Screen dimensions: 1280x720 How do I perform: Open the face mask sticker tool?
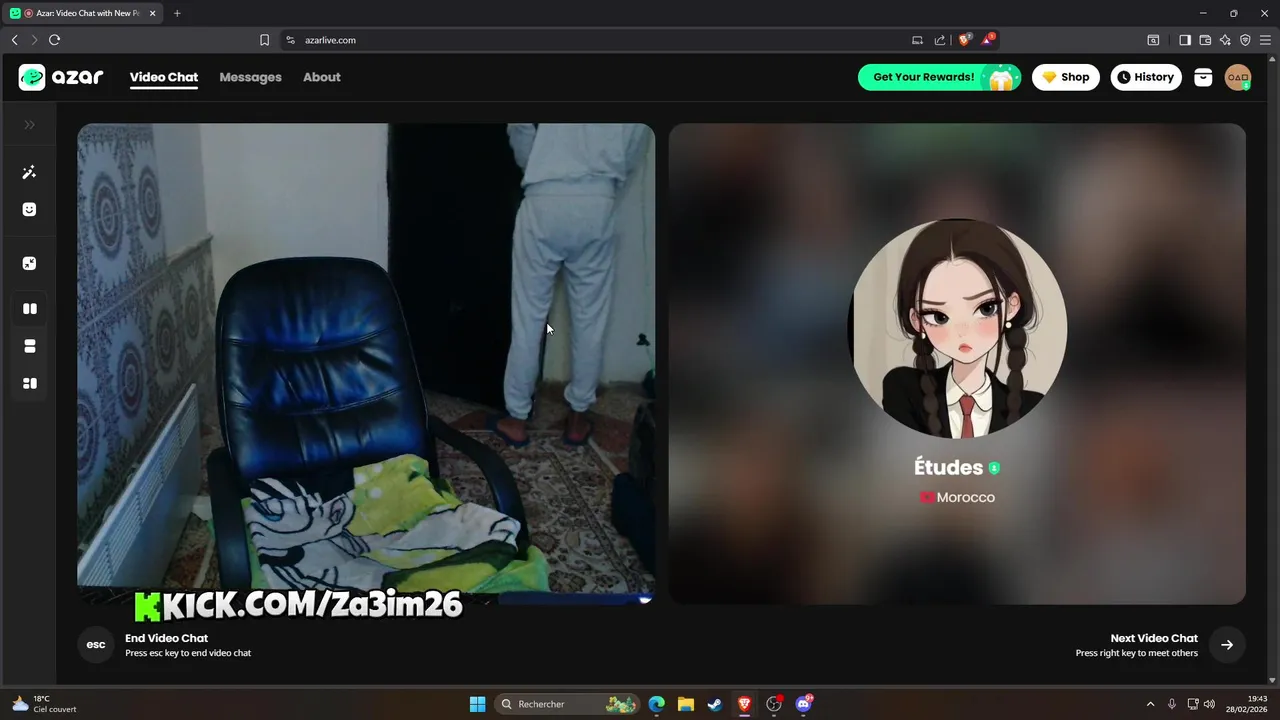coord(29,209)
